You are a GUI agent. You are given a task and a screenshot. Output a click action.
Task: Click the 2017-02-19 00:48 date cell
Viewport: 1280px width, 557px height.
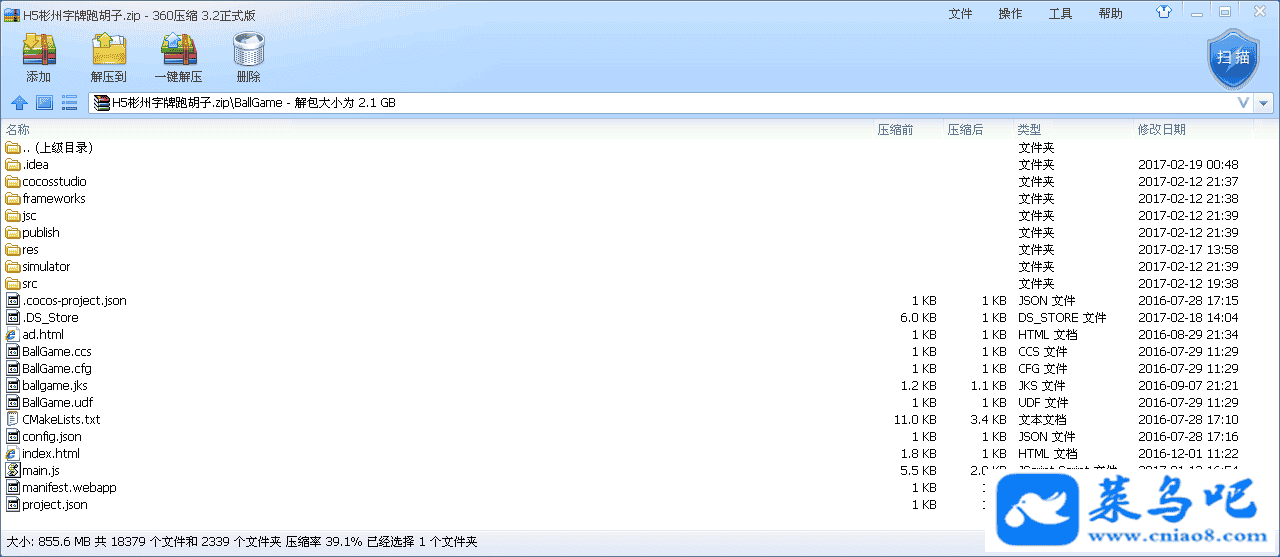(x=1188, y=165)
